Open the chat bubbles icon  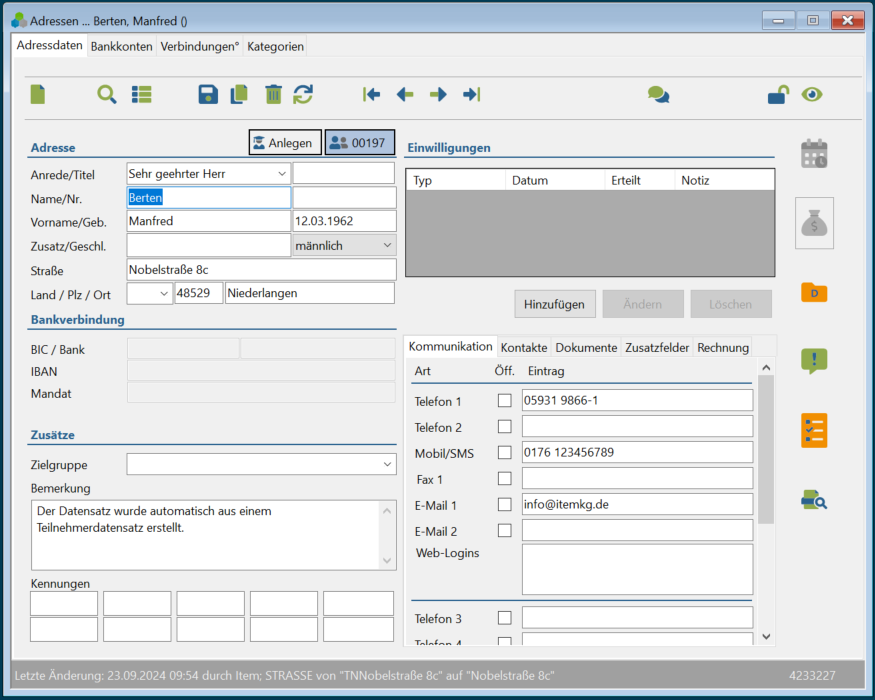[658, 94]
